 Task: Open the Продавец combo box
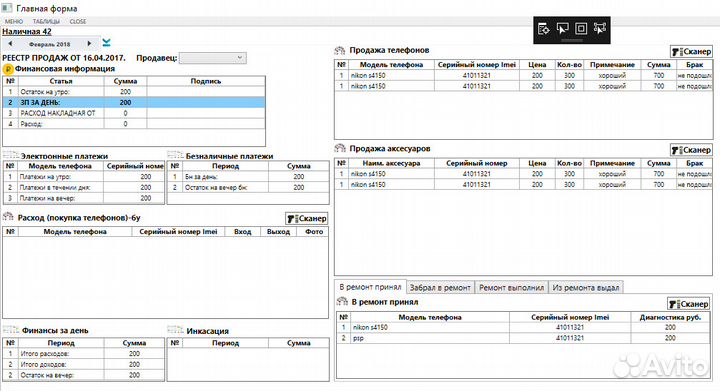213,58
